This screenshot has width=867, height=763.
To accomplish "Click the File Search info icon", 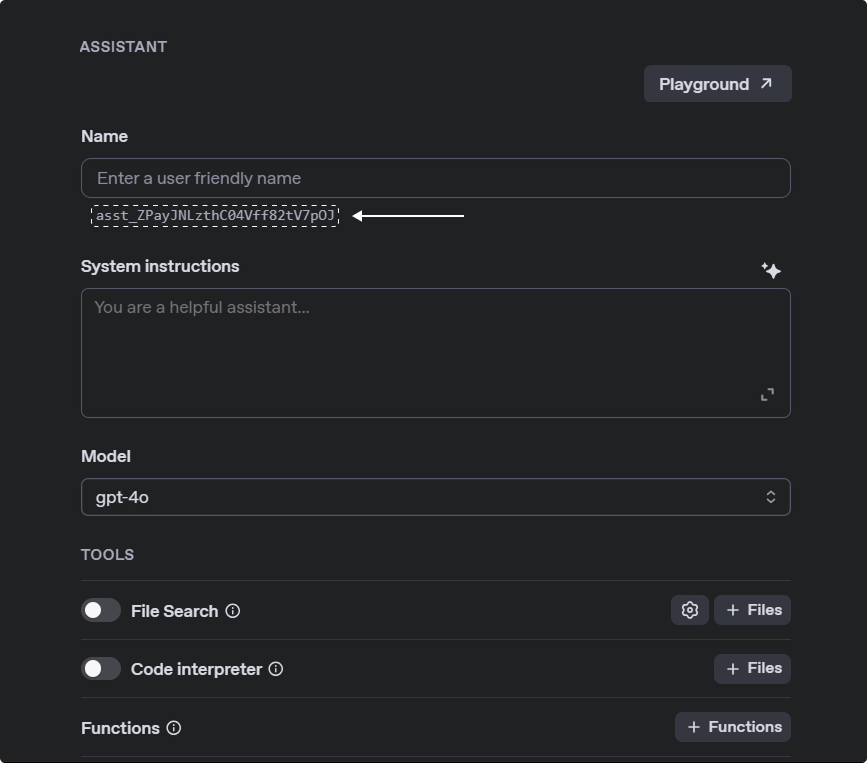I will click(x=231, y=611).
